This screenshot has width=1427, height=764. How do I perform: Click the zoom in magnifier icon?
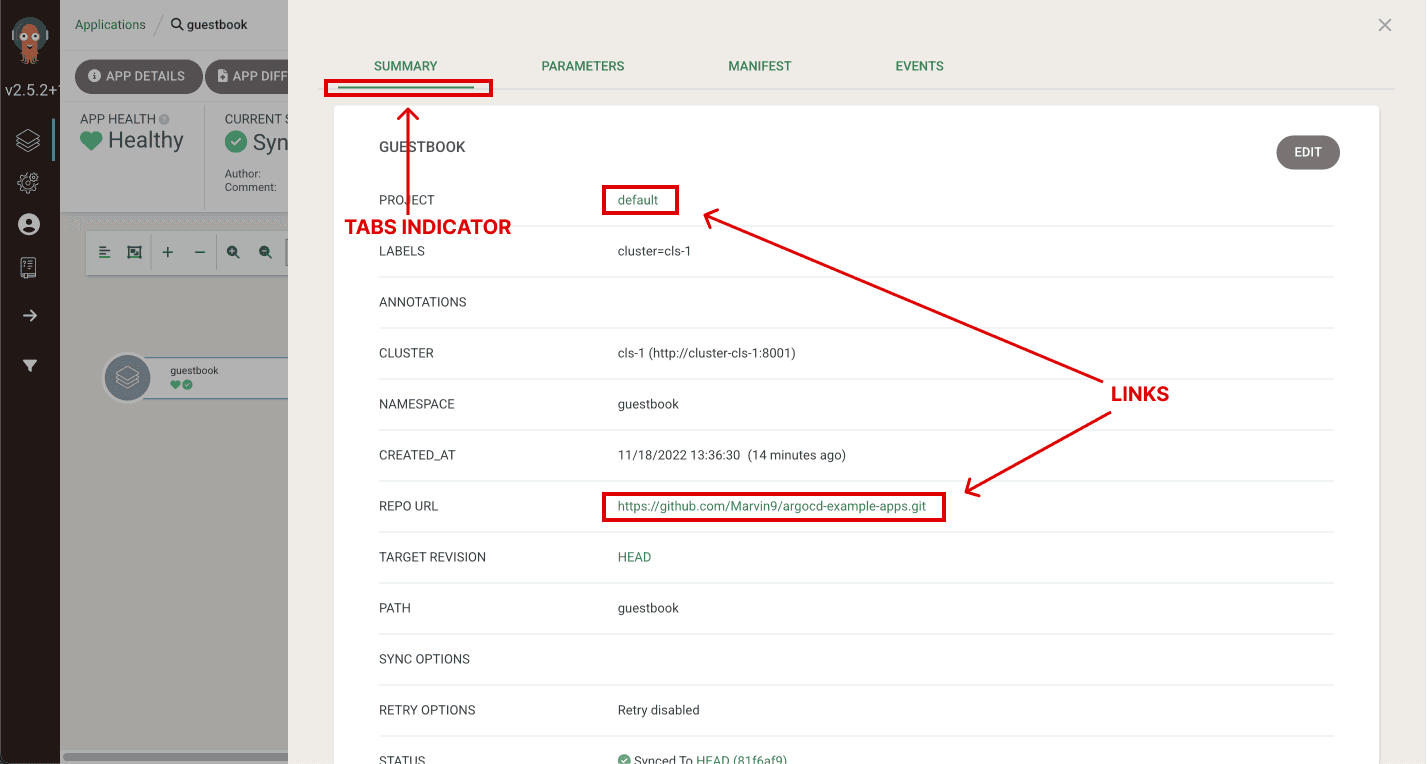[233, 252]
